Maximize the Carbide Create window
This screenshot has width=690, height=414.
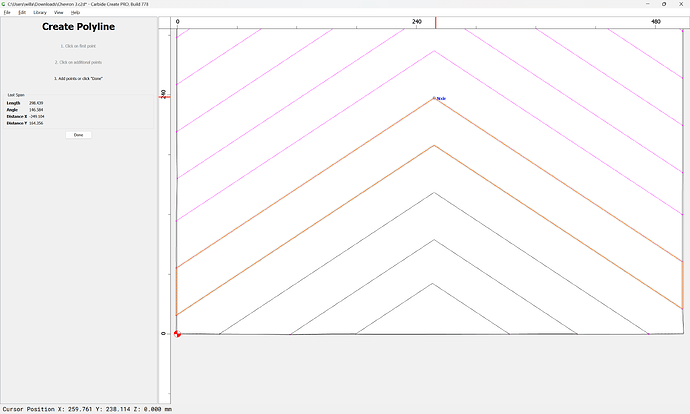coord(664,4)
